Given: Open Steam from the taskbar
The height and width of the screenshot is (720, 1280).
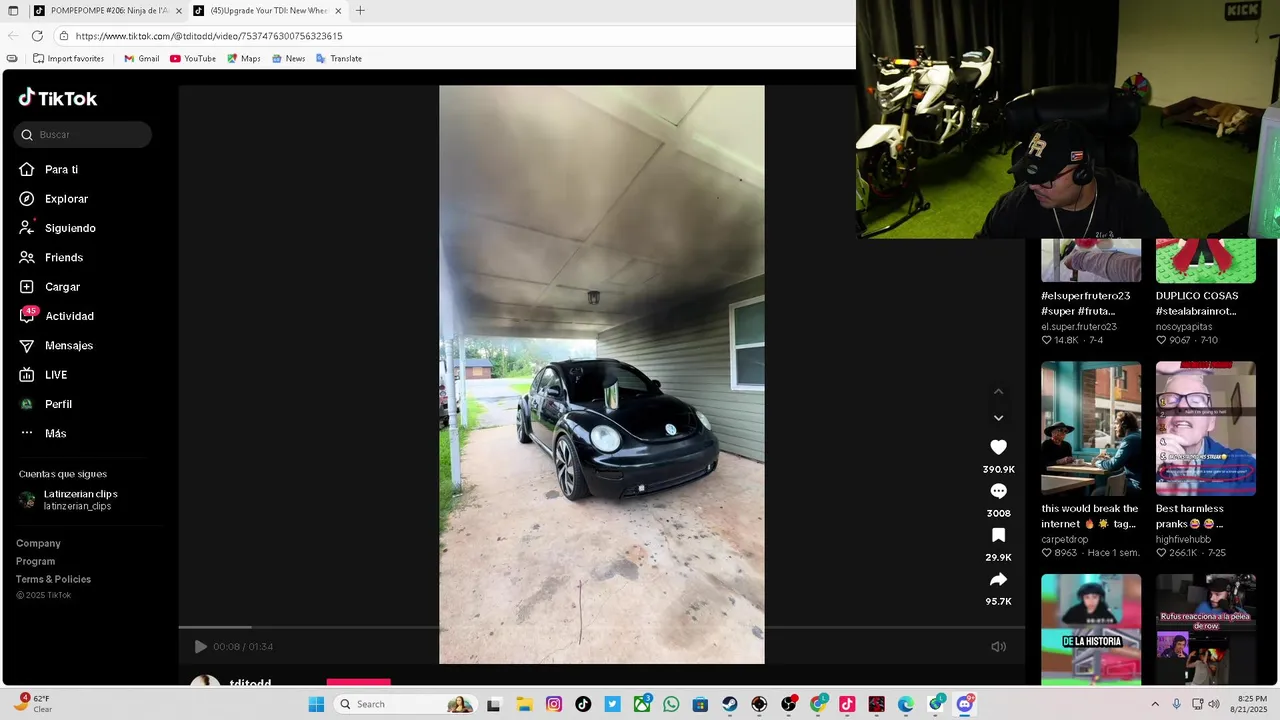Looking at the screenshot, I should tap(730, 704).
